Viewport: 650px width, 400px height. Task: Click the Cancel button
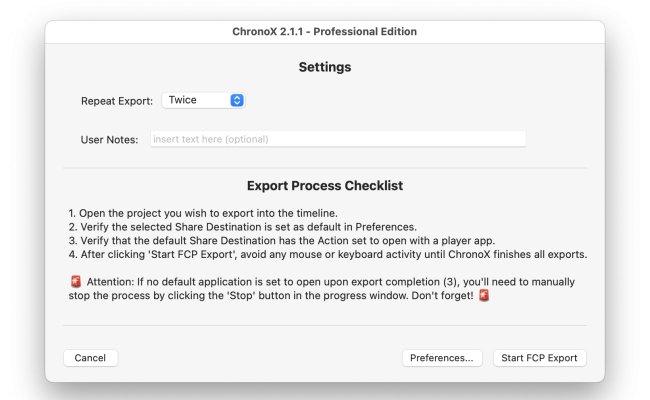click(x=90, y=358)
